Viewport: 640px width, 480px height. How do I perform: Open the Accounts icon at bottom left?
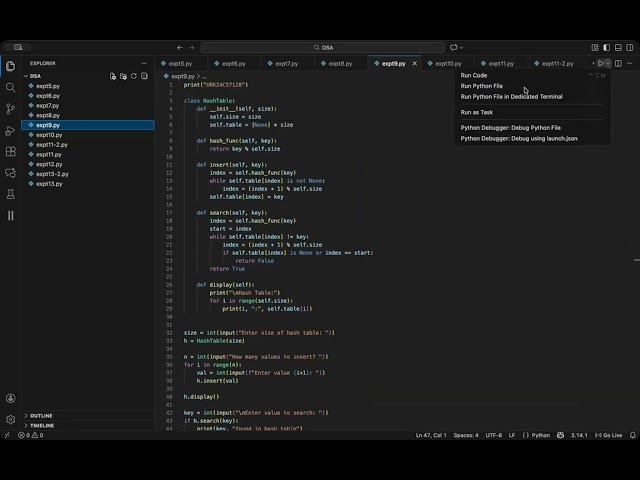(x=11, y=398)
